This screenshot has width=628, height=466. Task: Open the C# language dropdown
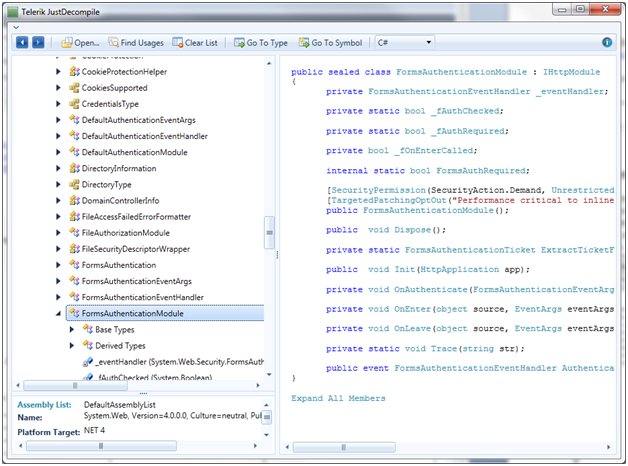[405, 42]
